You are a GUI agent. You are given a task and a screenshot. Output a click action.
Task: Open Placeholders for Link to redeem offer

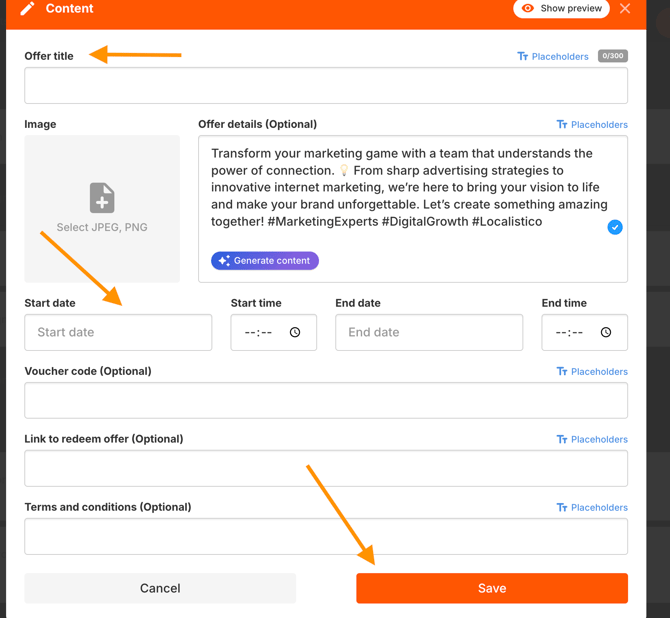(x=592, y=440)
